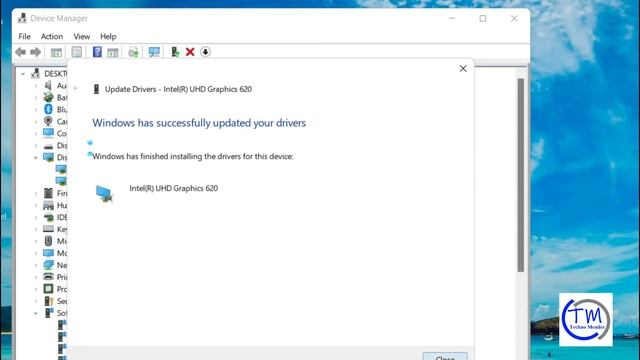Expand the Cameras tree node
Viewport: 640px width, 360px height.
36,121
